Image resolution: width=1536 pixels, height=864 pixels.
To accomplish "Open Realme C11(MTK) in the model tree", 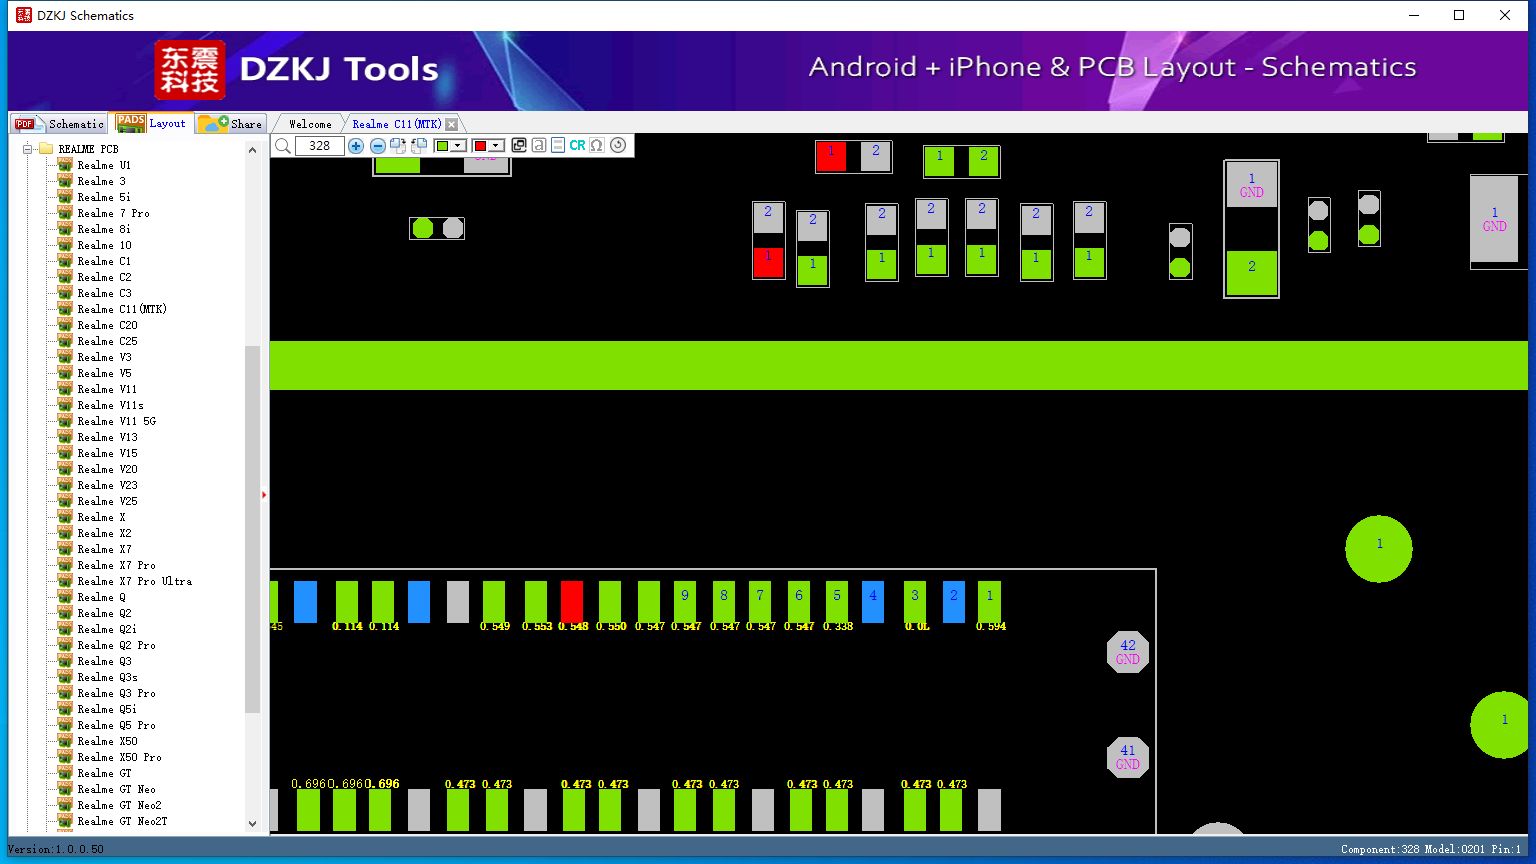I will coord(122,309).
